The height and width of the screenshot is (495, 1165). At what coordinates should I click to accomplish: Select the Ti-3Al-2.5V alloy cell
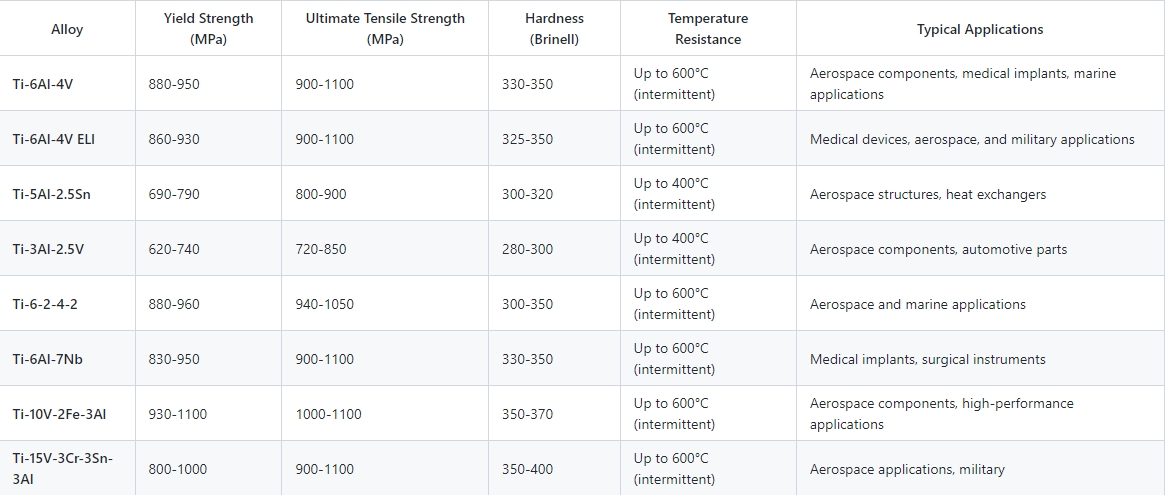(x=48, y=249)
